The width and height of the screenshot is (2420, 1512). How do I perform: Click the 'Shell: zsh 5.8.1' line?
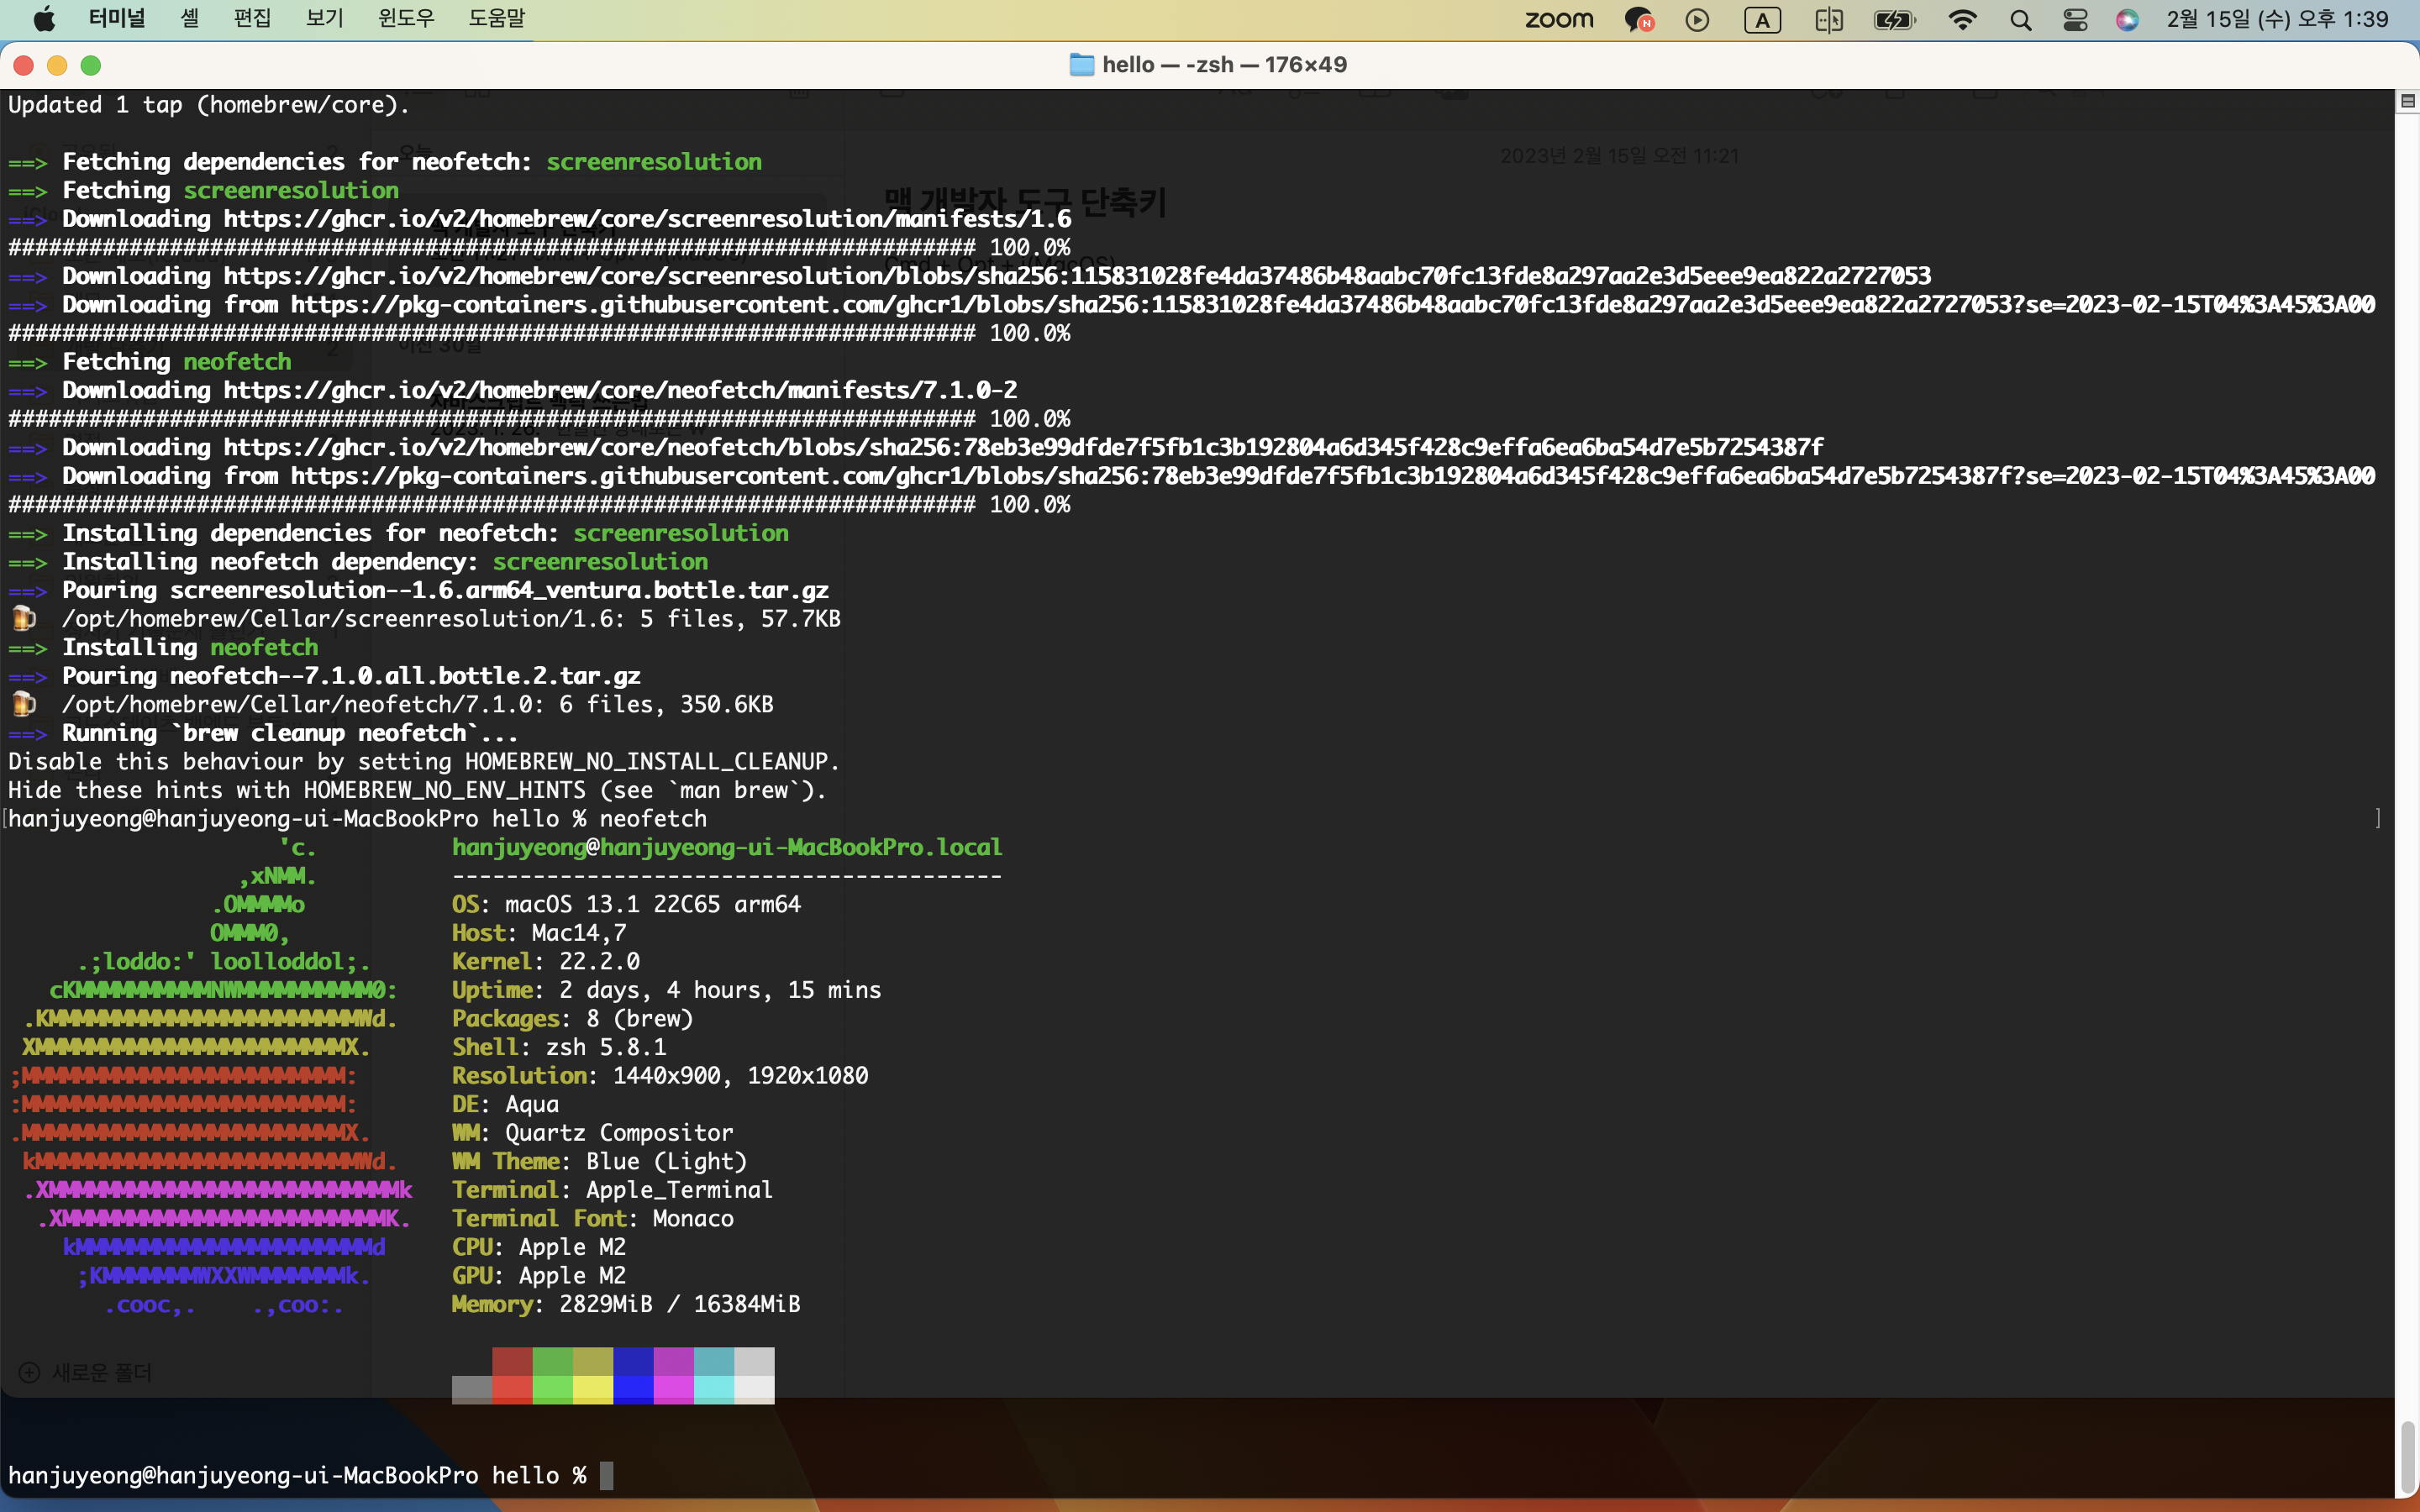point(559,1047)
